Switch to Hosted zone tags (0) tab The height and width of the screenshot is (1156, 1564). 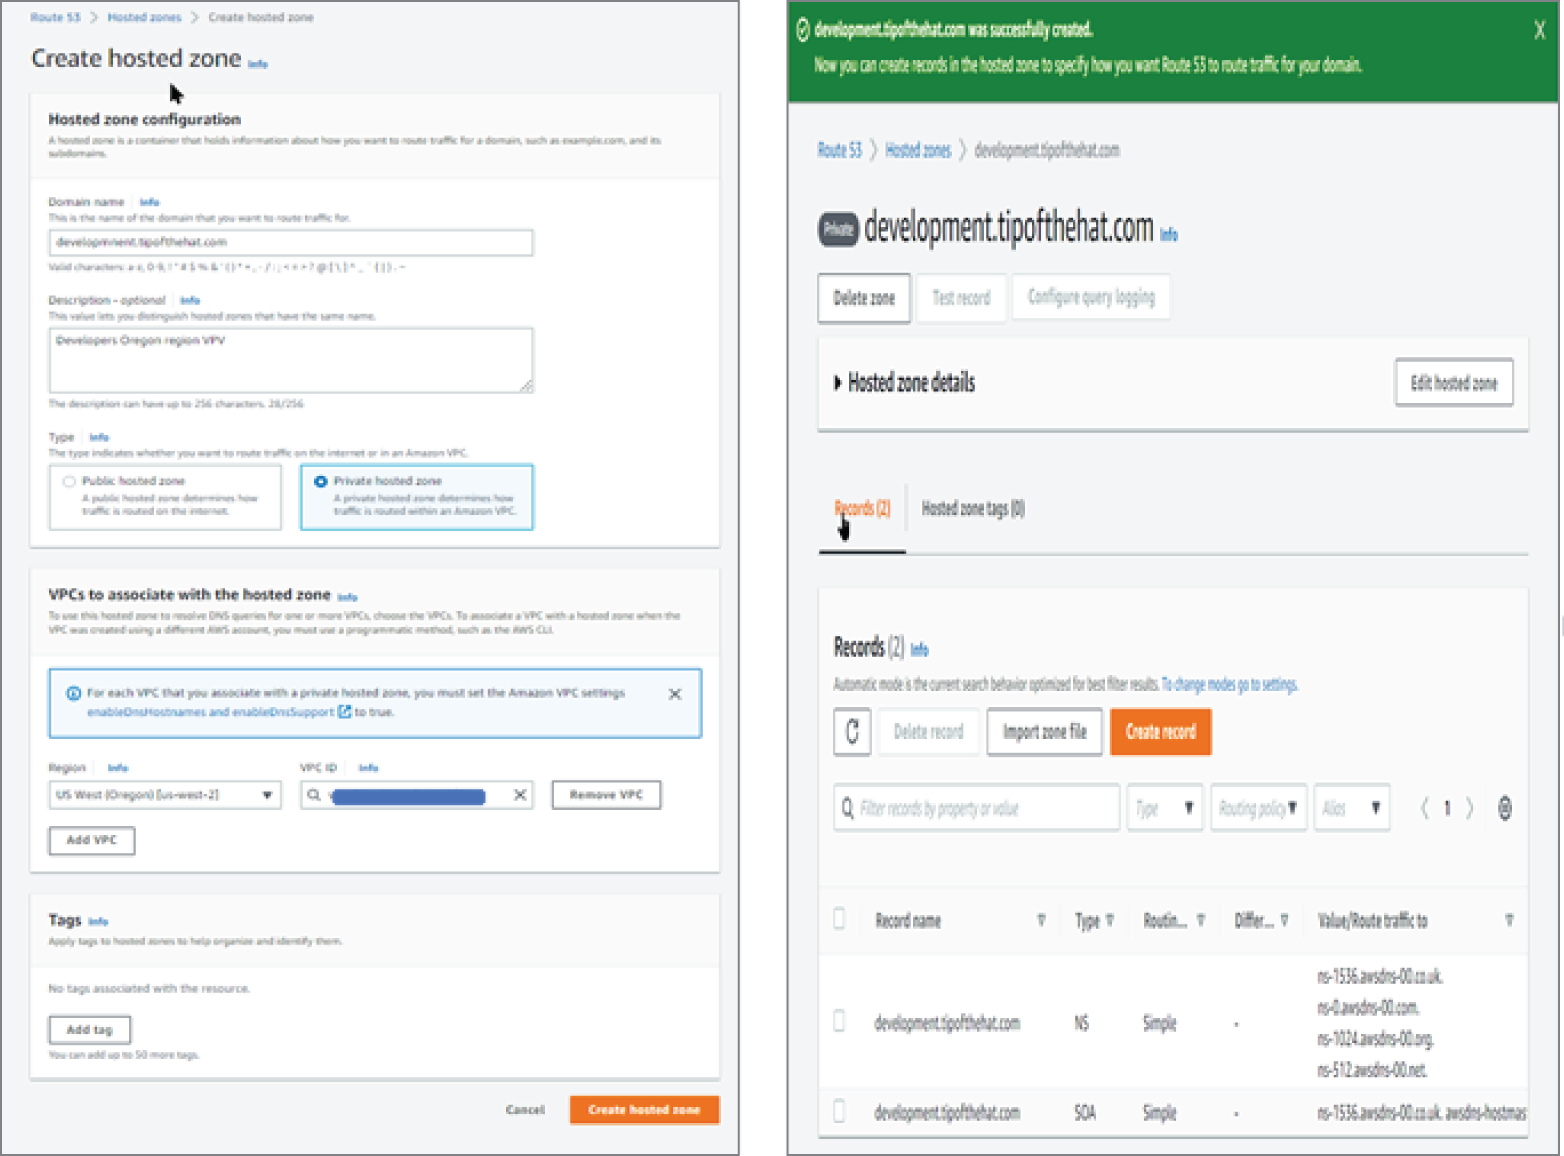(x=973, y=509)
